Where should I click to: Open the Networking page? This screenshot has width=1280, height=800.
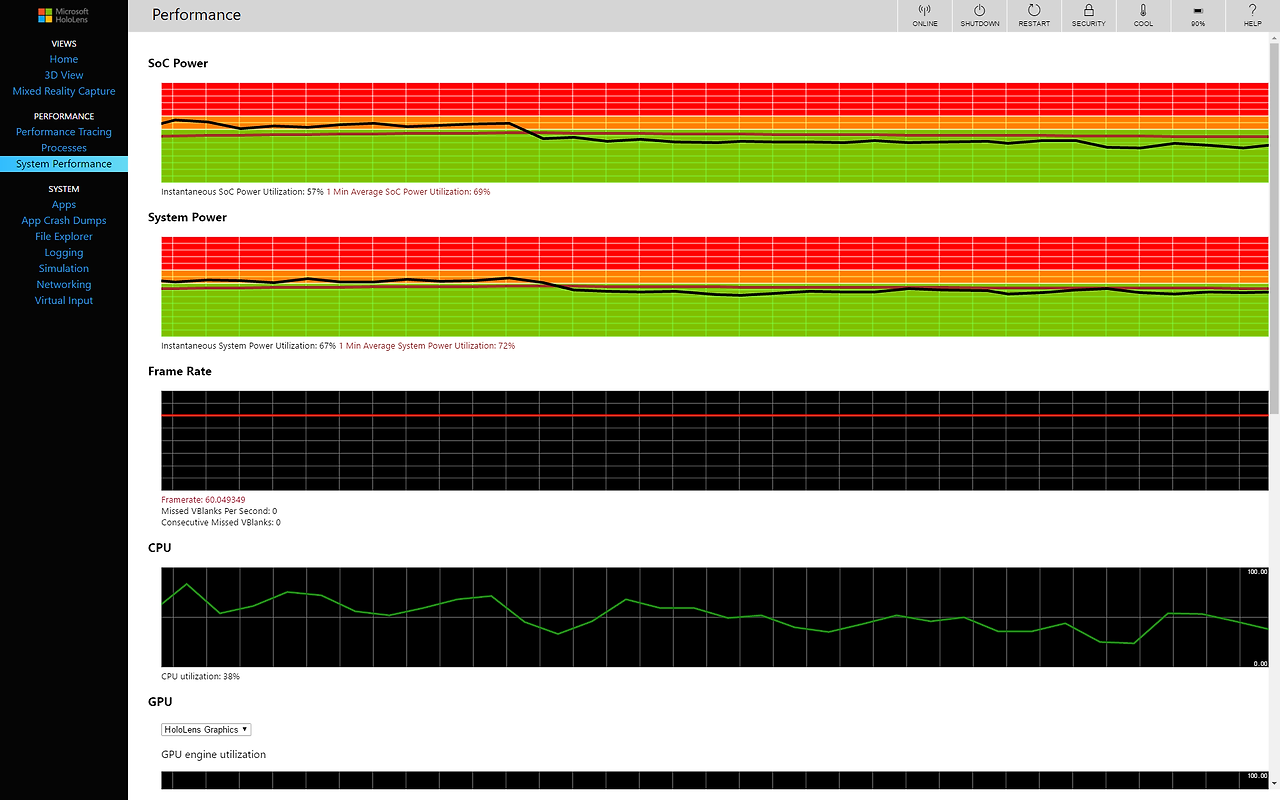[x=64, y=285]
